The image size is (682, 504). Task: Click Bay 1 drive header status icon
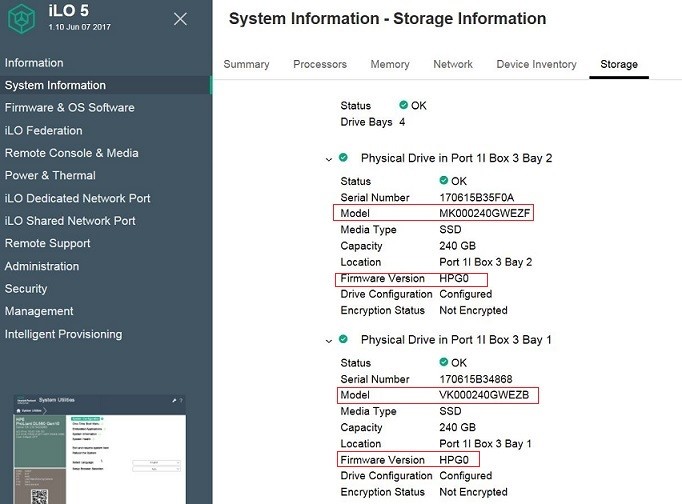tap(343, 339)
